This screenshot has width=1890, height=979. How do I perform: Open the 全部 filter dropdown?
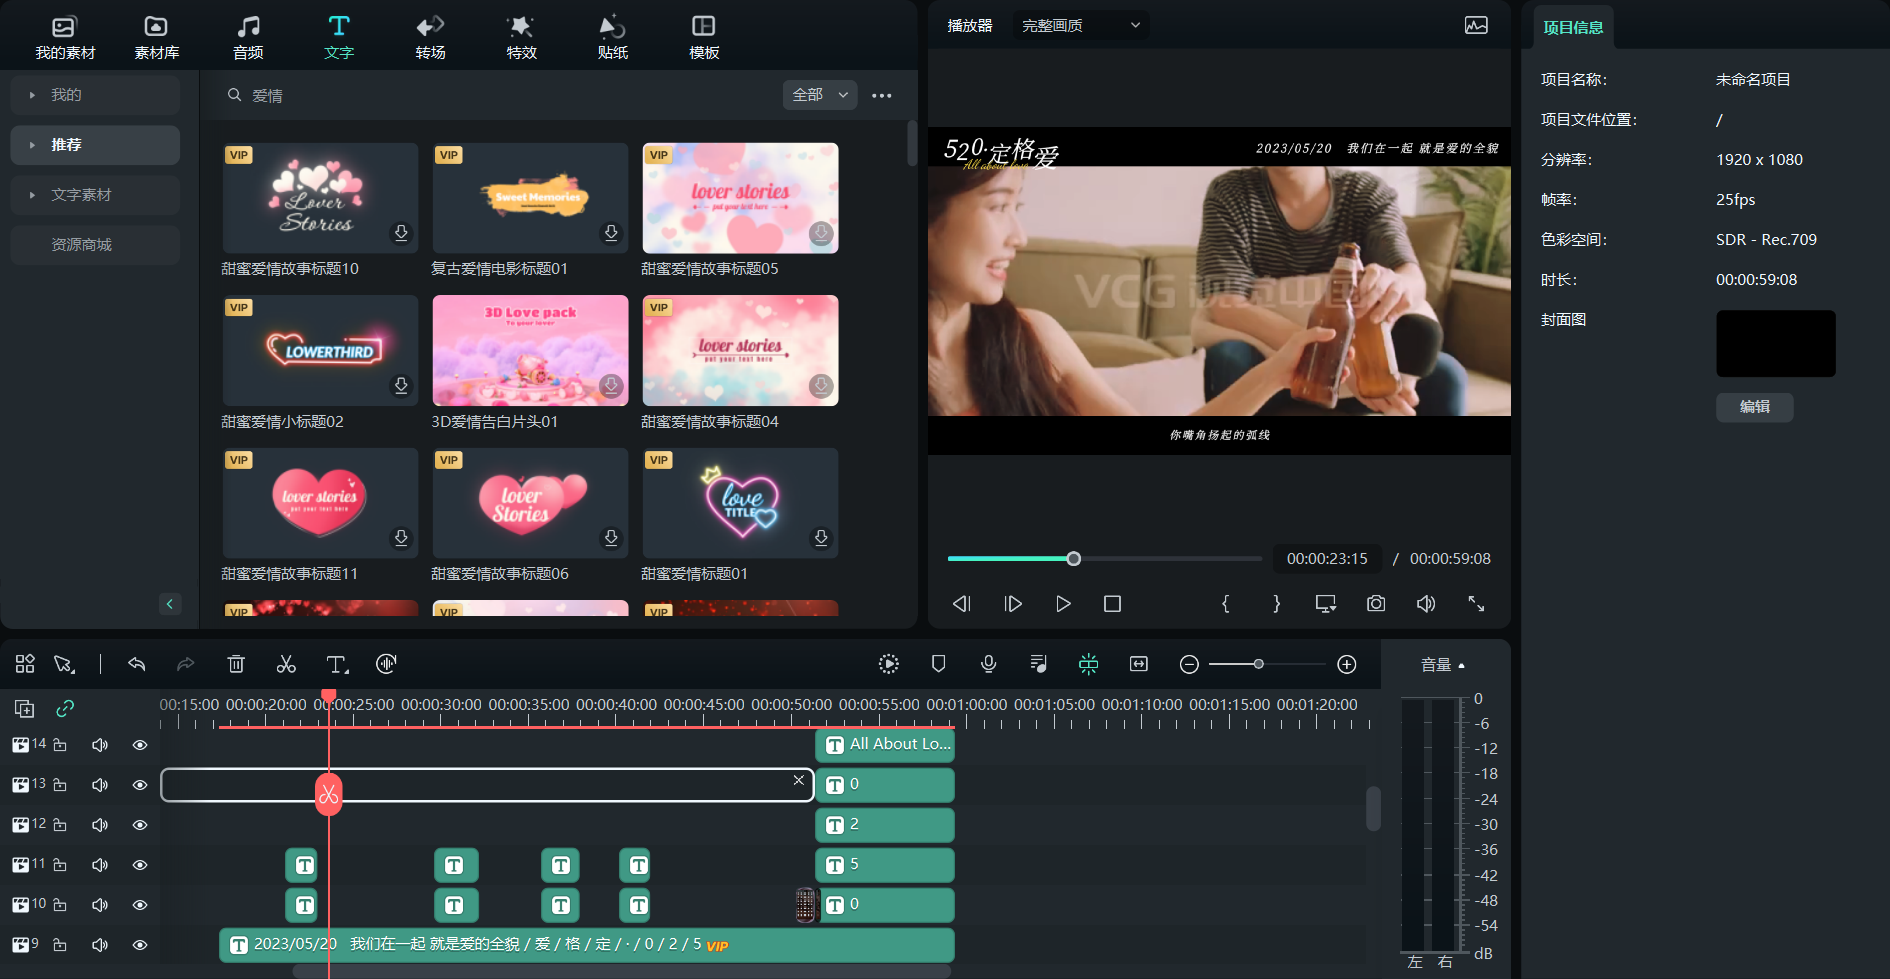(820, 95)
